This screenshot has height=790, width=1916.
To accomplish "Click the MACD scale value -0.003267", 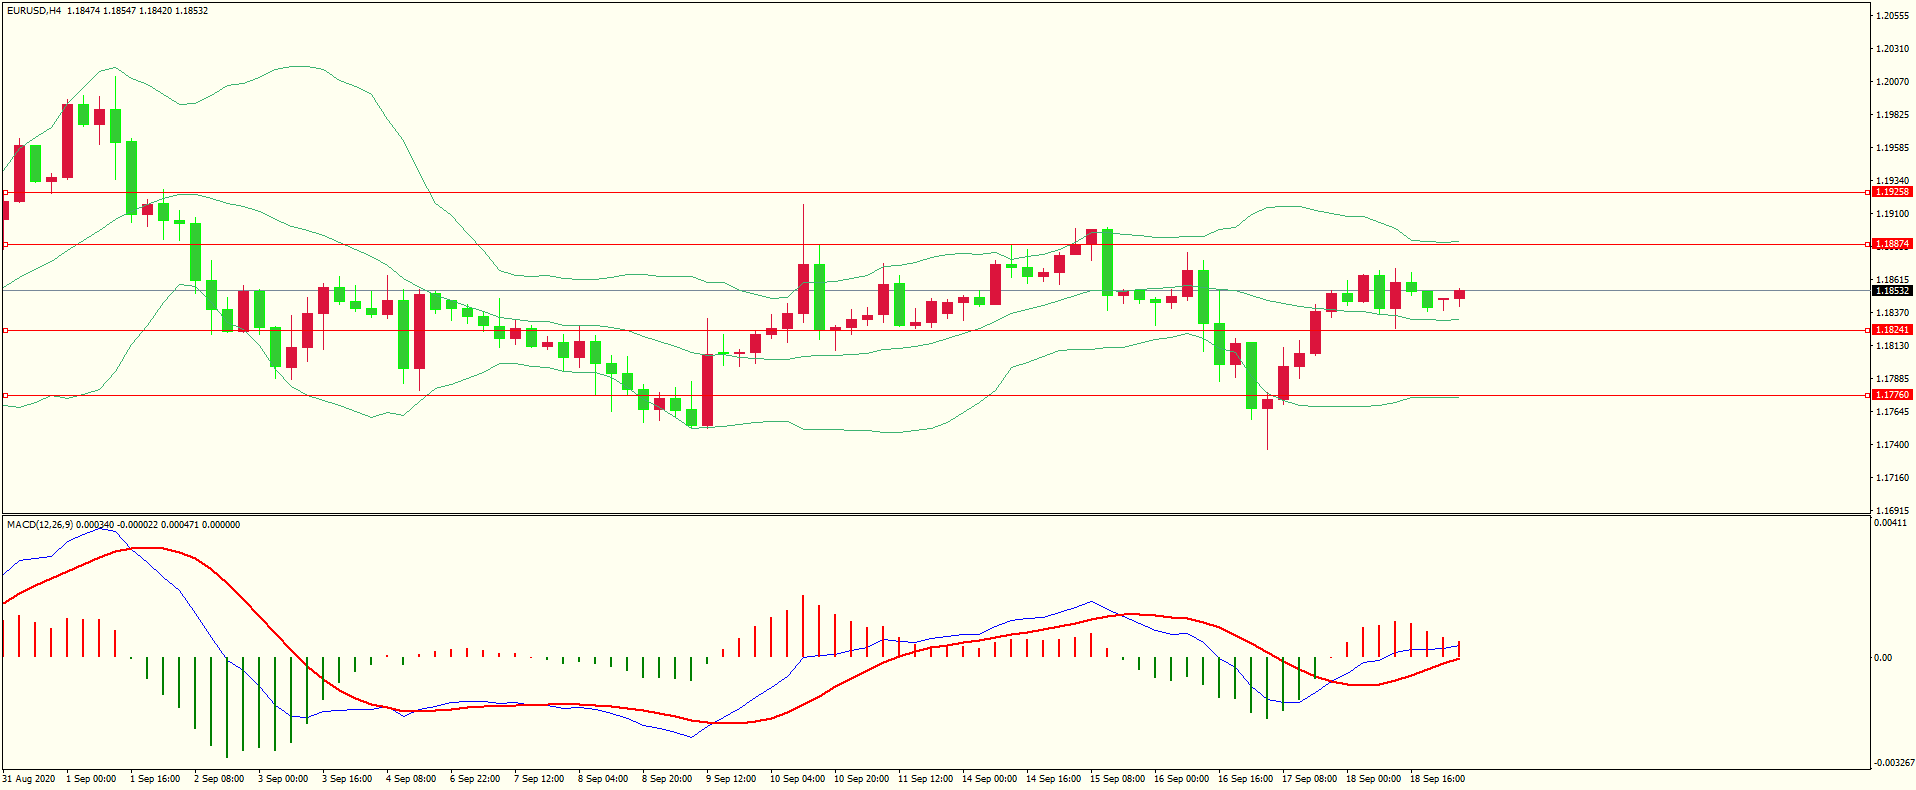I will [1893, 763].
